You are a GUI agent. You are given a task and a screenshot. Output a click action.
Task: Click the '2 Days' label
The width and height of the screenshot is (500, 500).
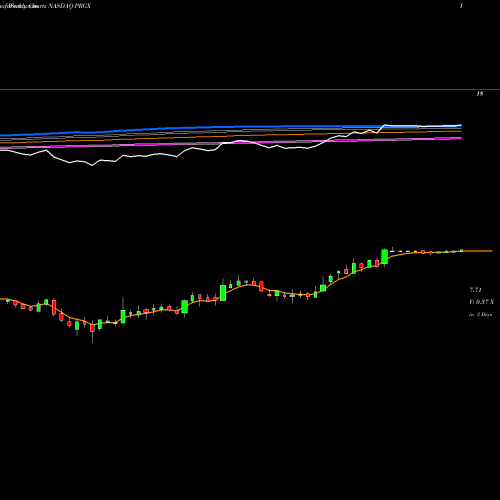pos(484,314)
